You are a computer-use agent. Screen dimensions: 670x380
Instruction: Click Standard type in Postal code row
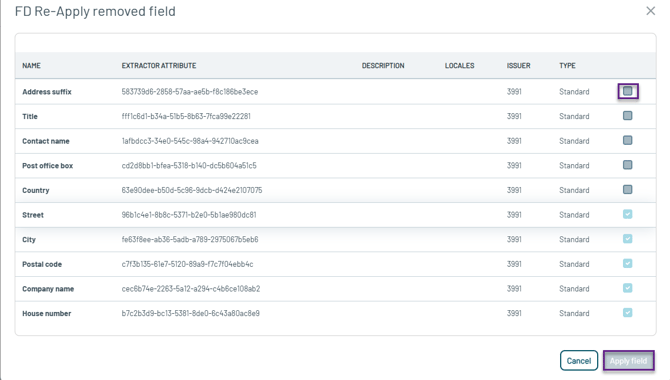pyautogui.click(x=574, y=264)
